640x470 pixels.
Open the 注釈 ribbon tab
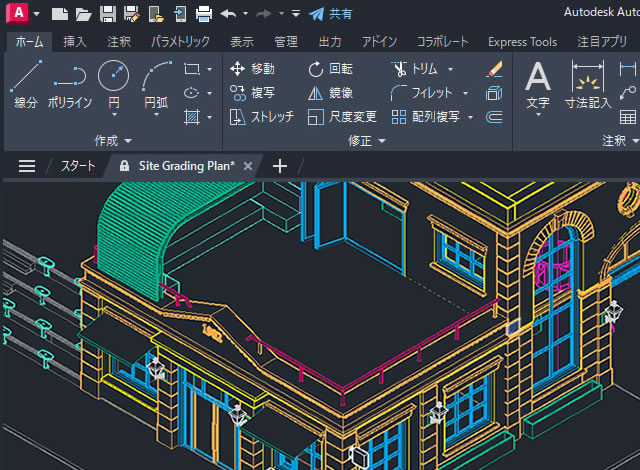(119, 42)
